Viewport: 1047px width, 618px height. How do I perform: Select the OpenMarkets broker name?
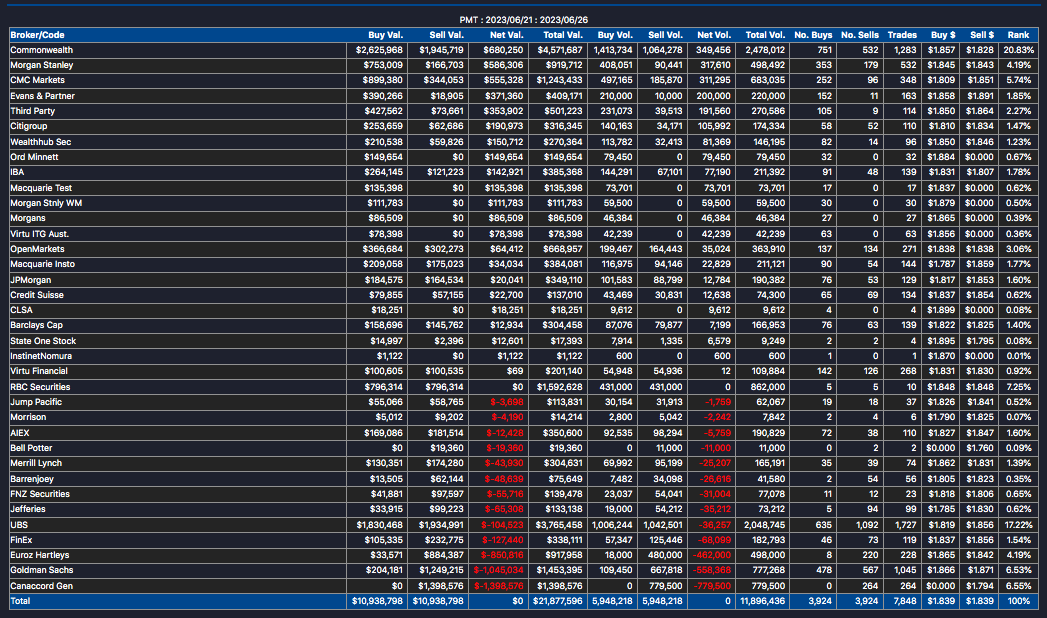37,249
